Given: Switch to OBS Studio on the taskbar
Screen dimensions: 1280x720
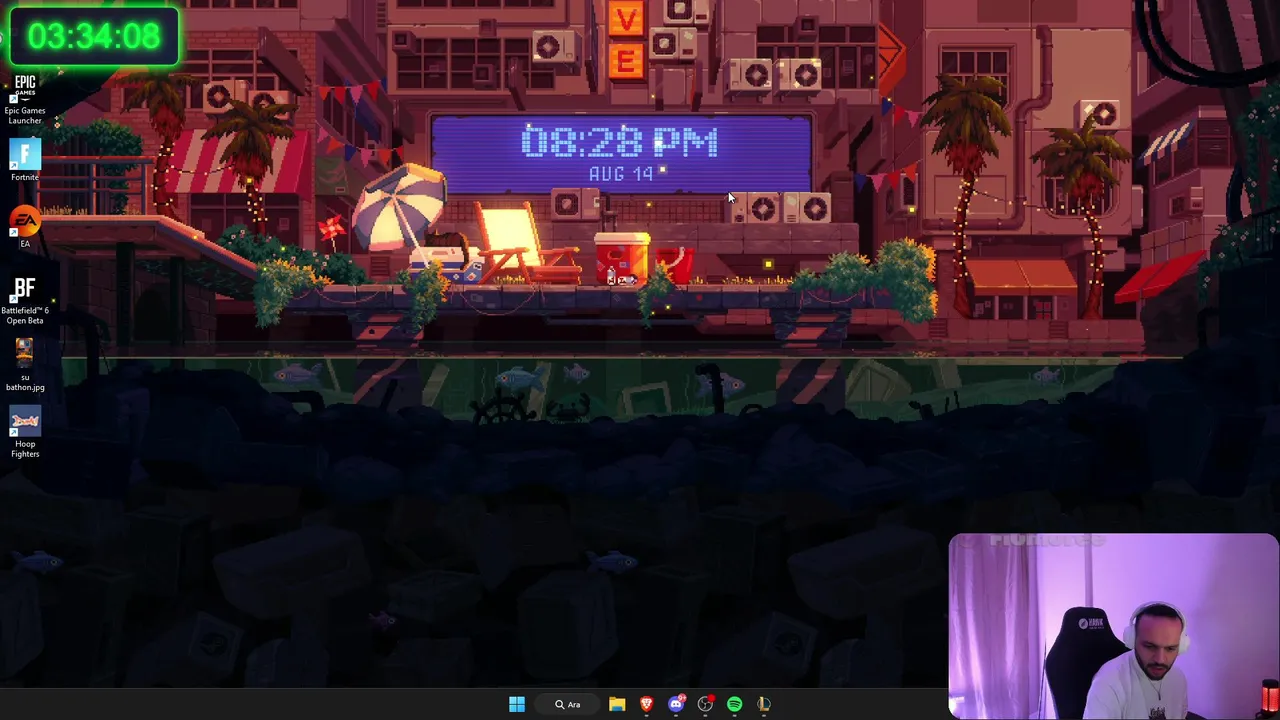Looking at the screenshot, I should click(705, 704).
